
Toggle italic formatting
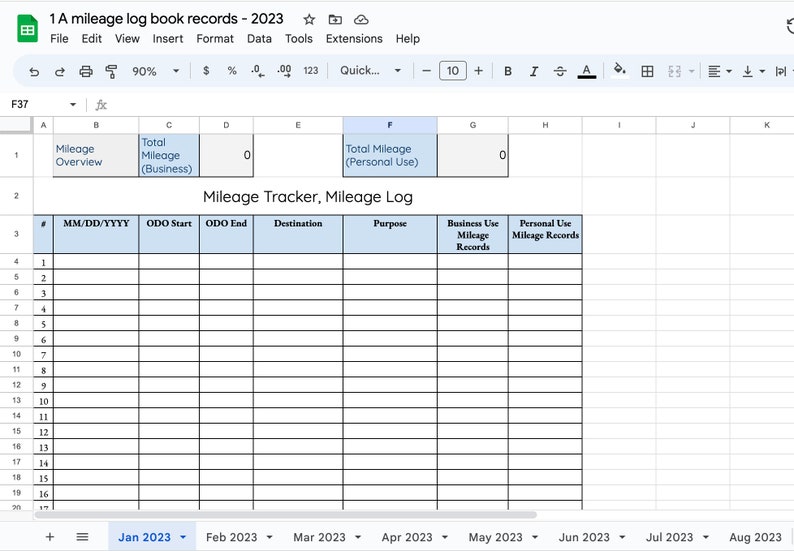[x=534, y=71]
